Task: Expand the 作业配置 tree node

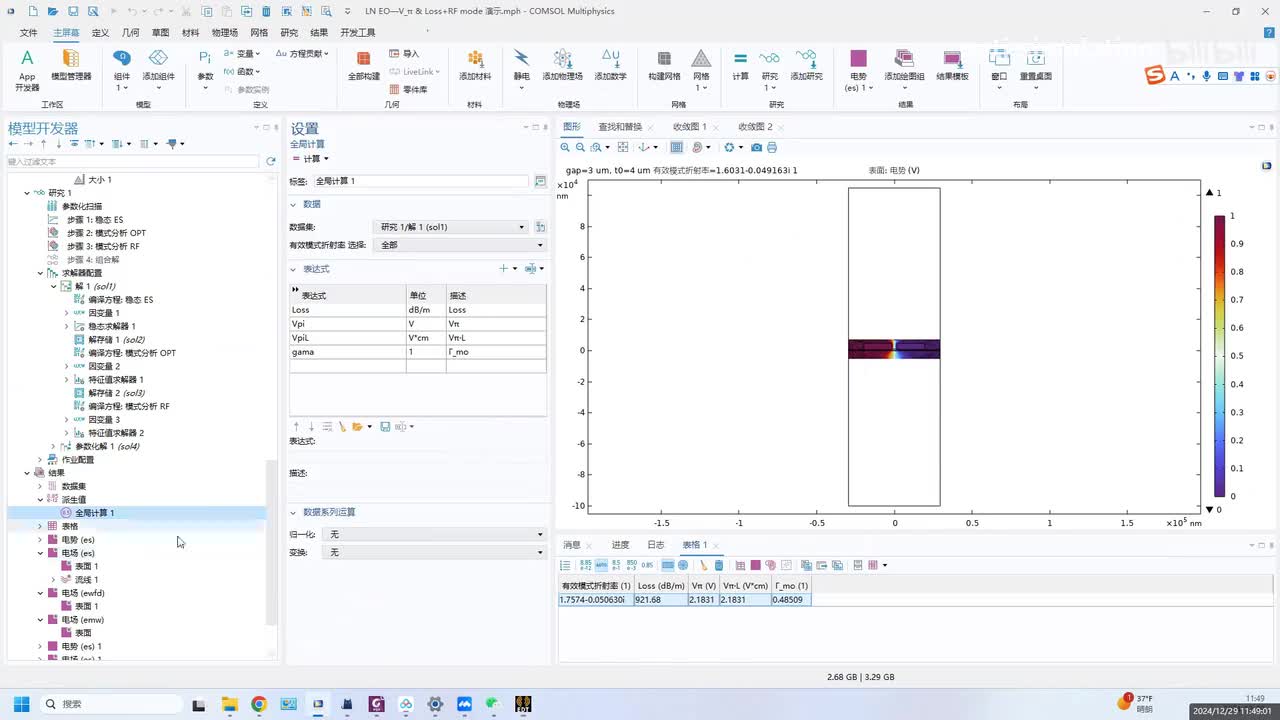Action: pyautogui.click(x=41, y=460)
